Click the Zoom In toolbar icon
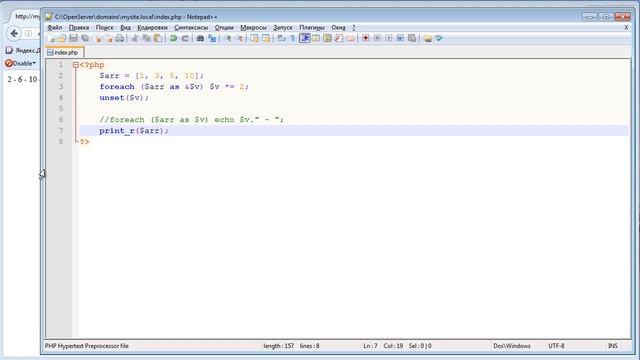 click(x=228, y=38)
